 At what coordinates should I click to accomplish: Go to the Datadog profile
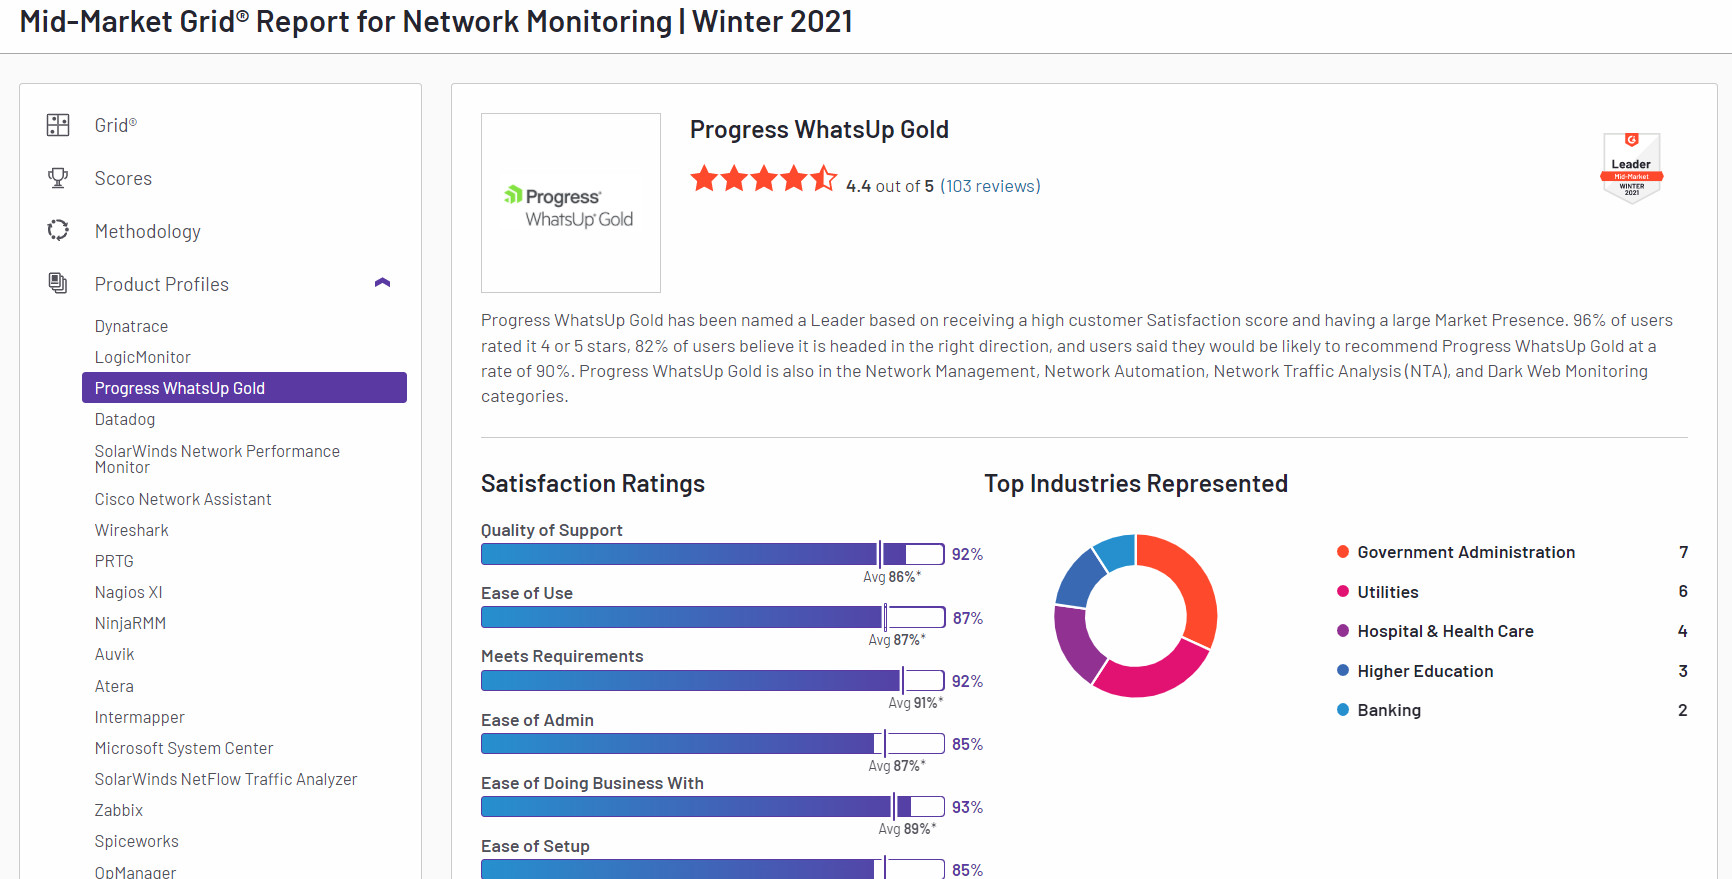click(x=125, y=419)
